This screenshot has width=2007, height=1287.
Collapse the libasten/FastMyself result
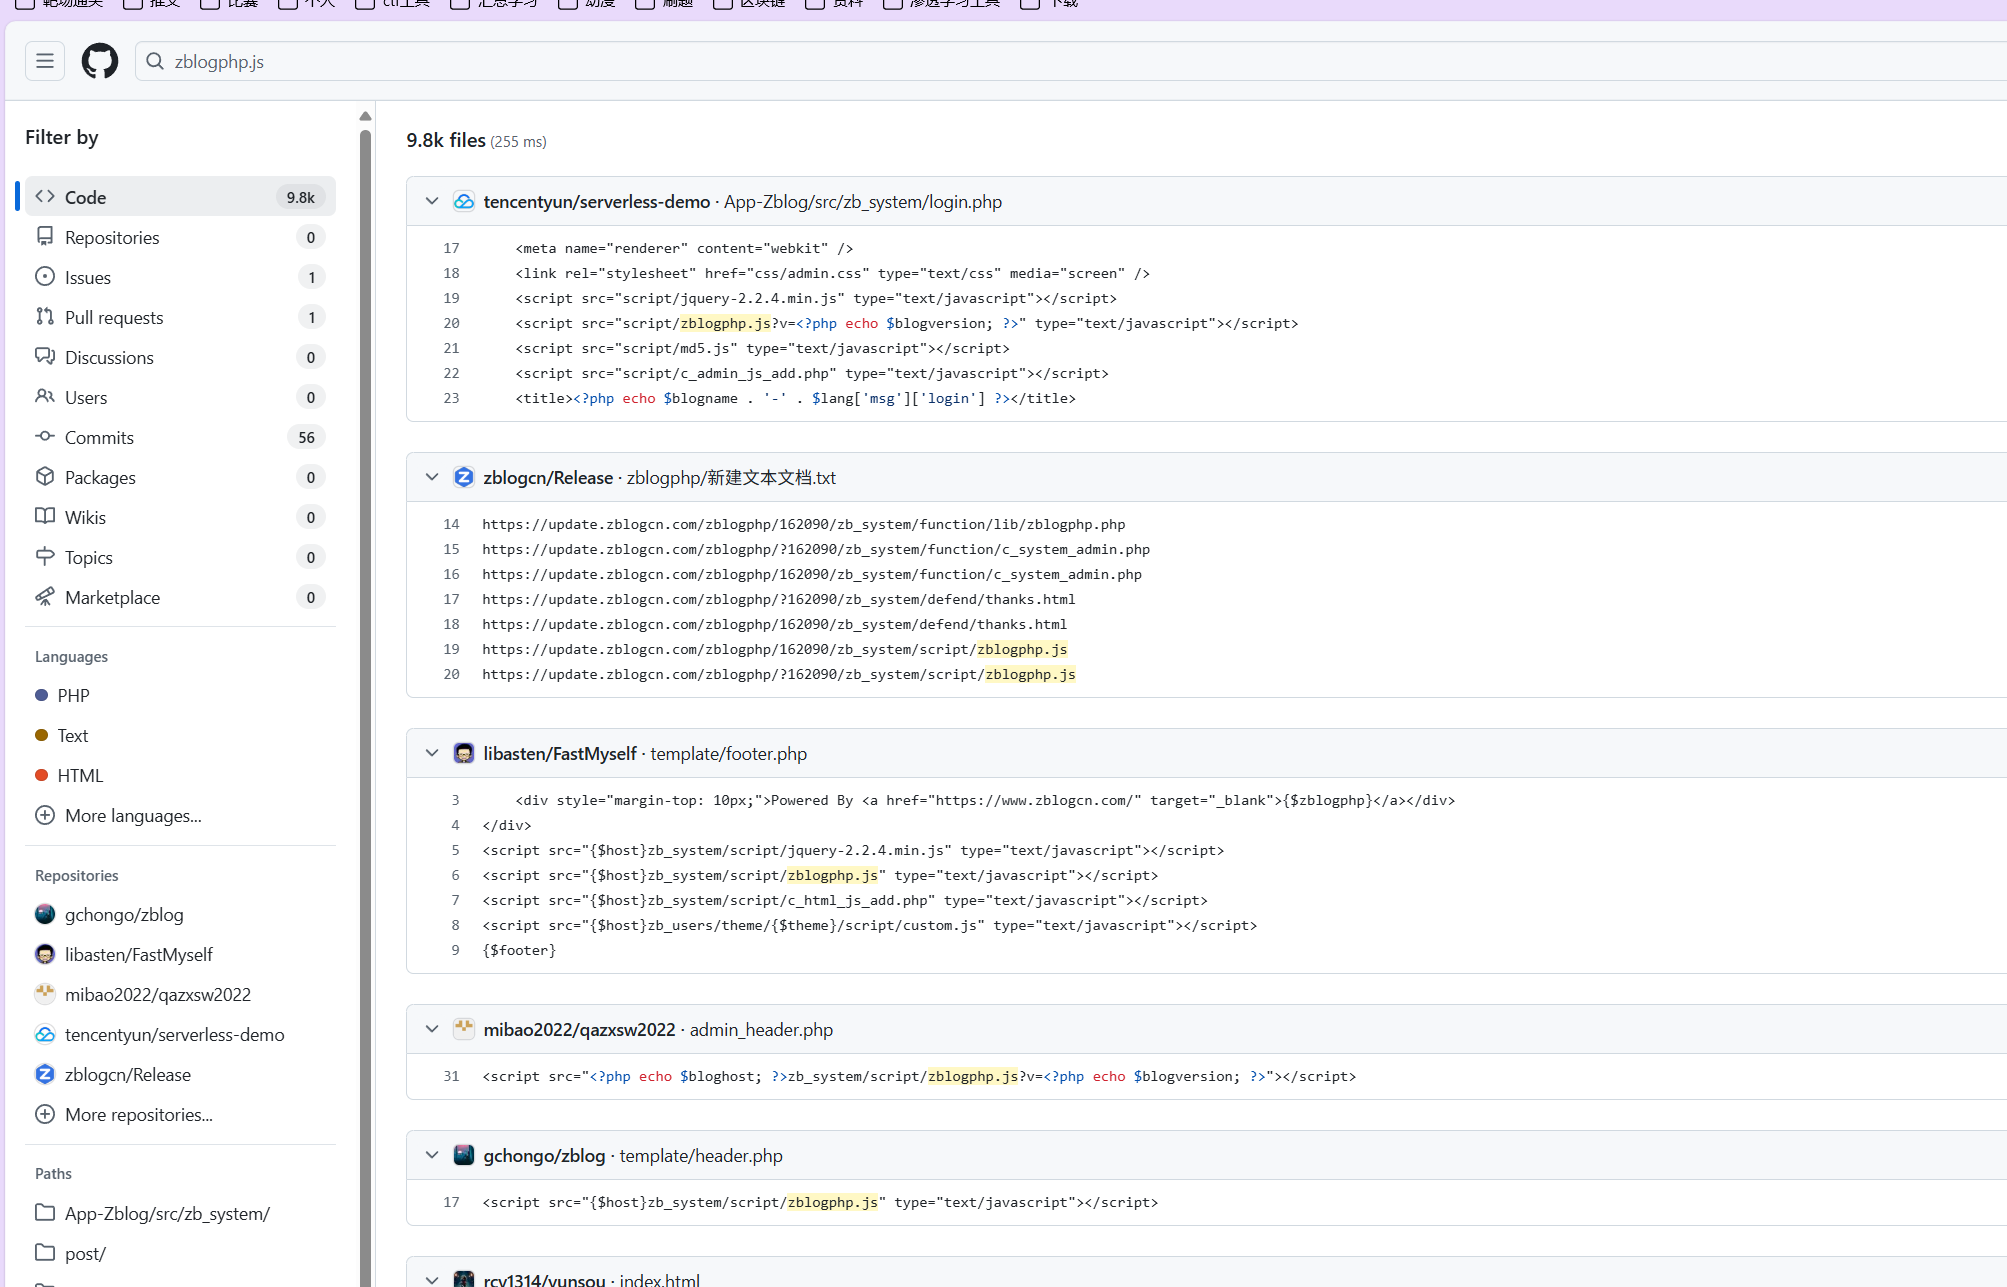pyautogui.click(x=432, y=753)
